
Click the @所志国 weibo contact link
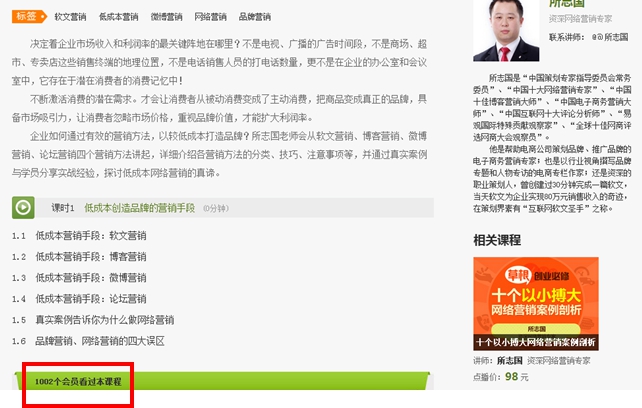(610, 37)
